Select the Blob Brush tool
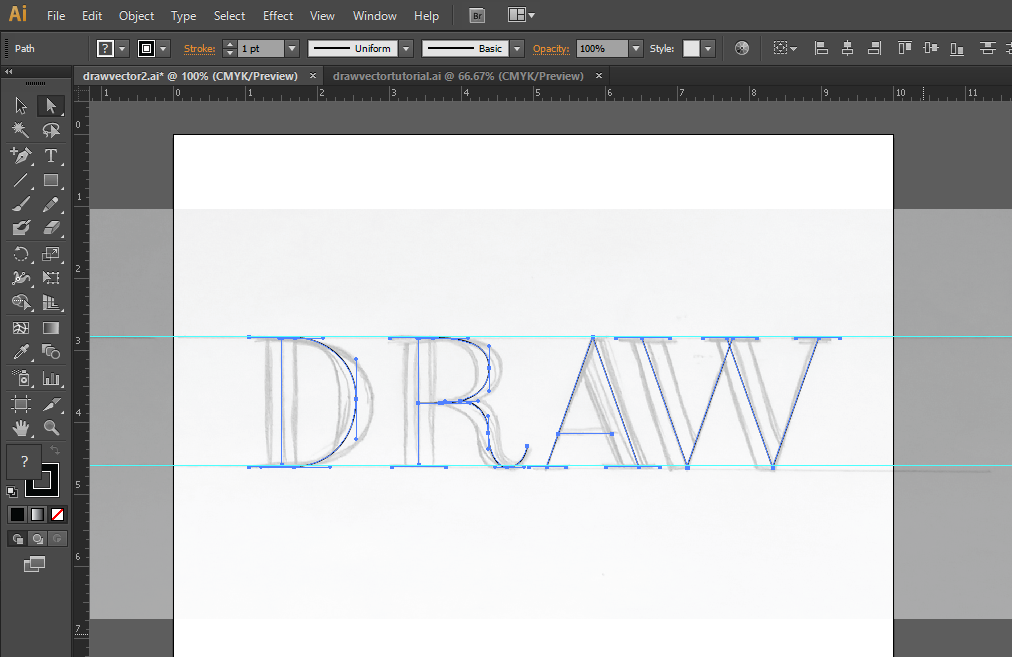This screenshot has width=1012, height=657. (21, 228)
